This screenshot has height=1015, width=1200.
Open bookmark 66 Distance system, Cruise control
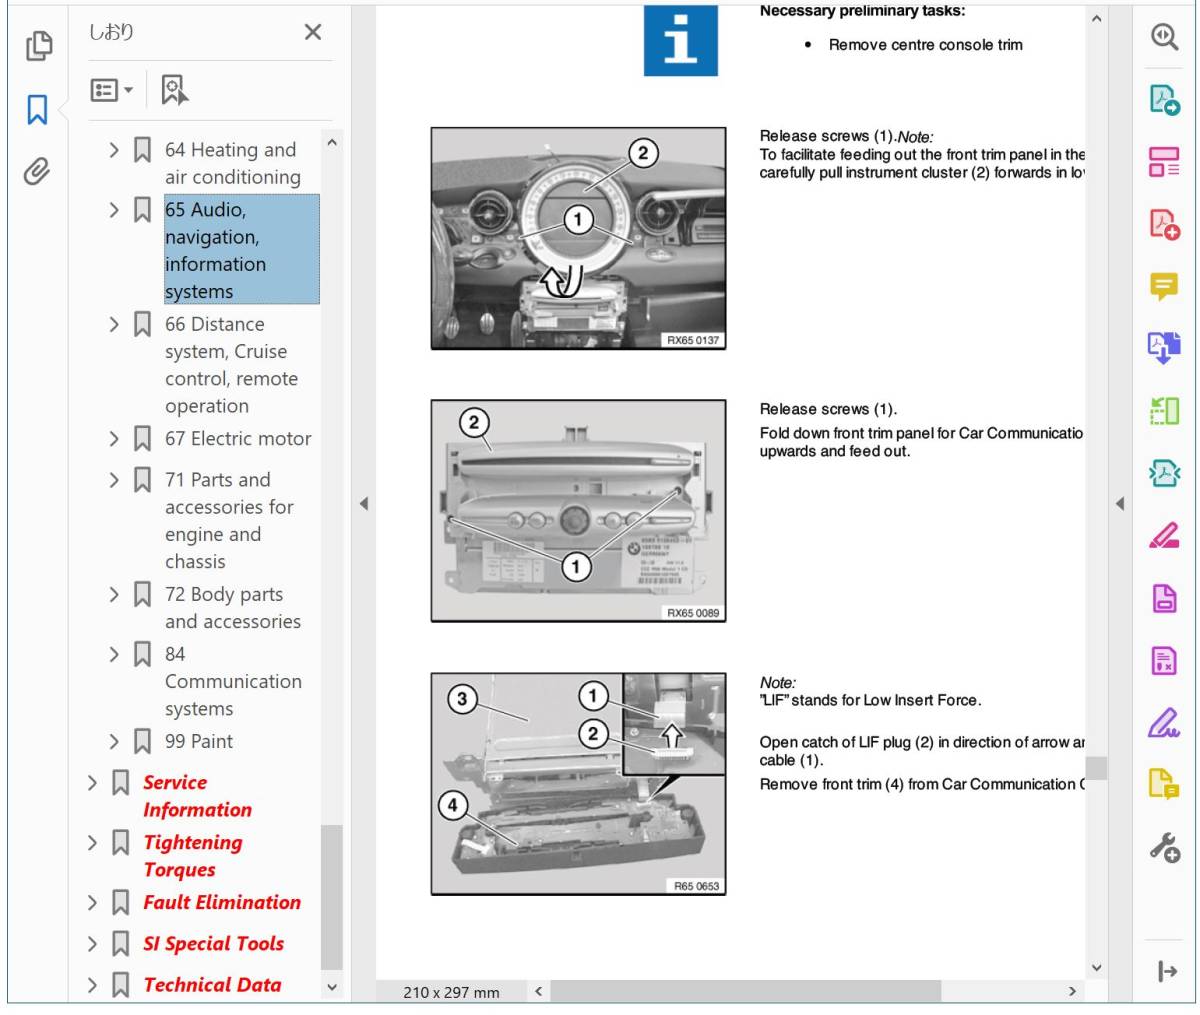pos(231,365)
